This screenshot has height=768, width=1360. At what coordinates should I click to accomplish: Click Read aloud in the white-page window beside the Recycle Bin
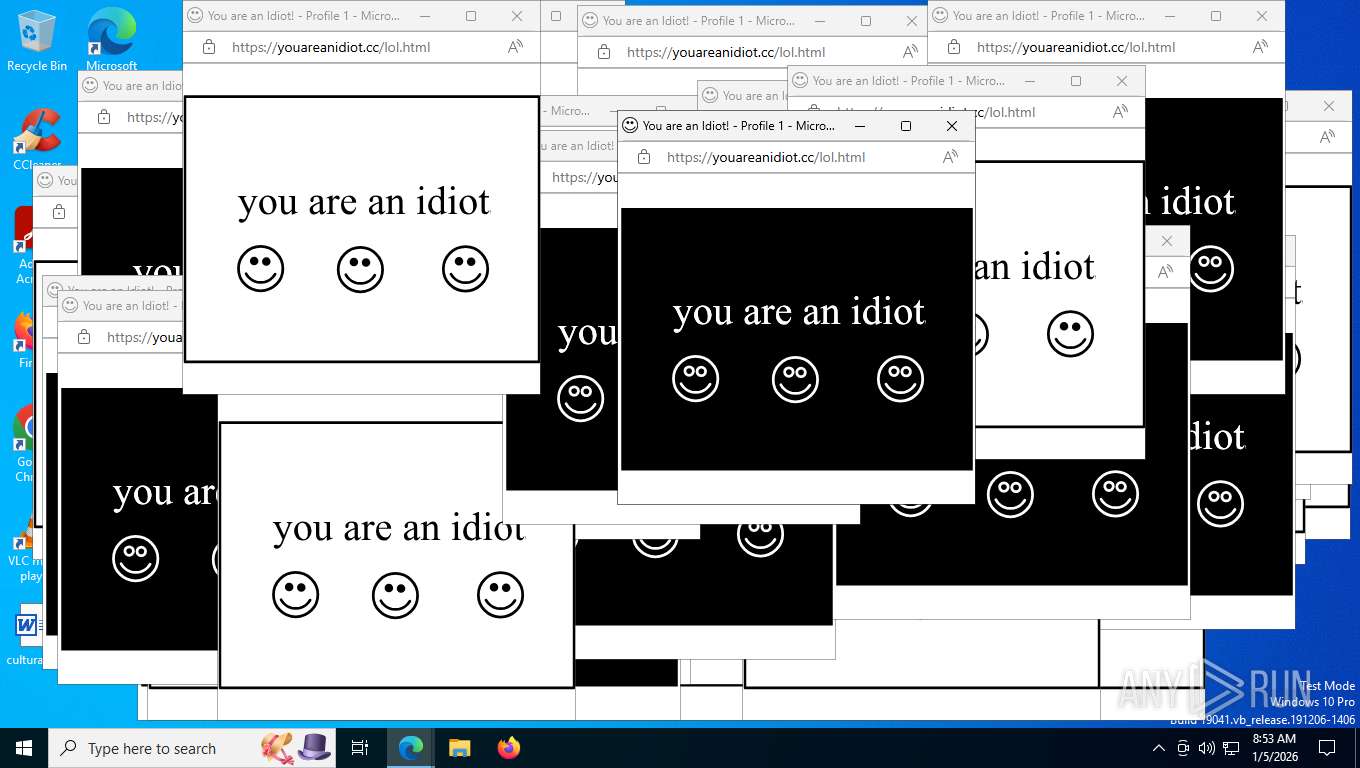click(515, 47)
